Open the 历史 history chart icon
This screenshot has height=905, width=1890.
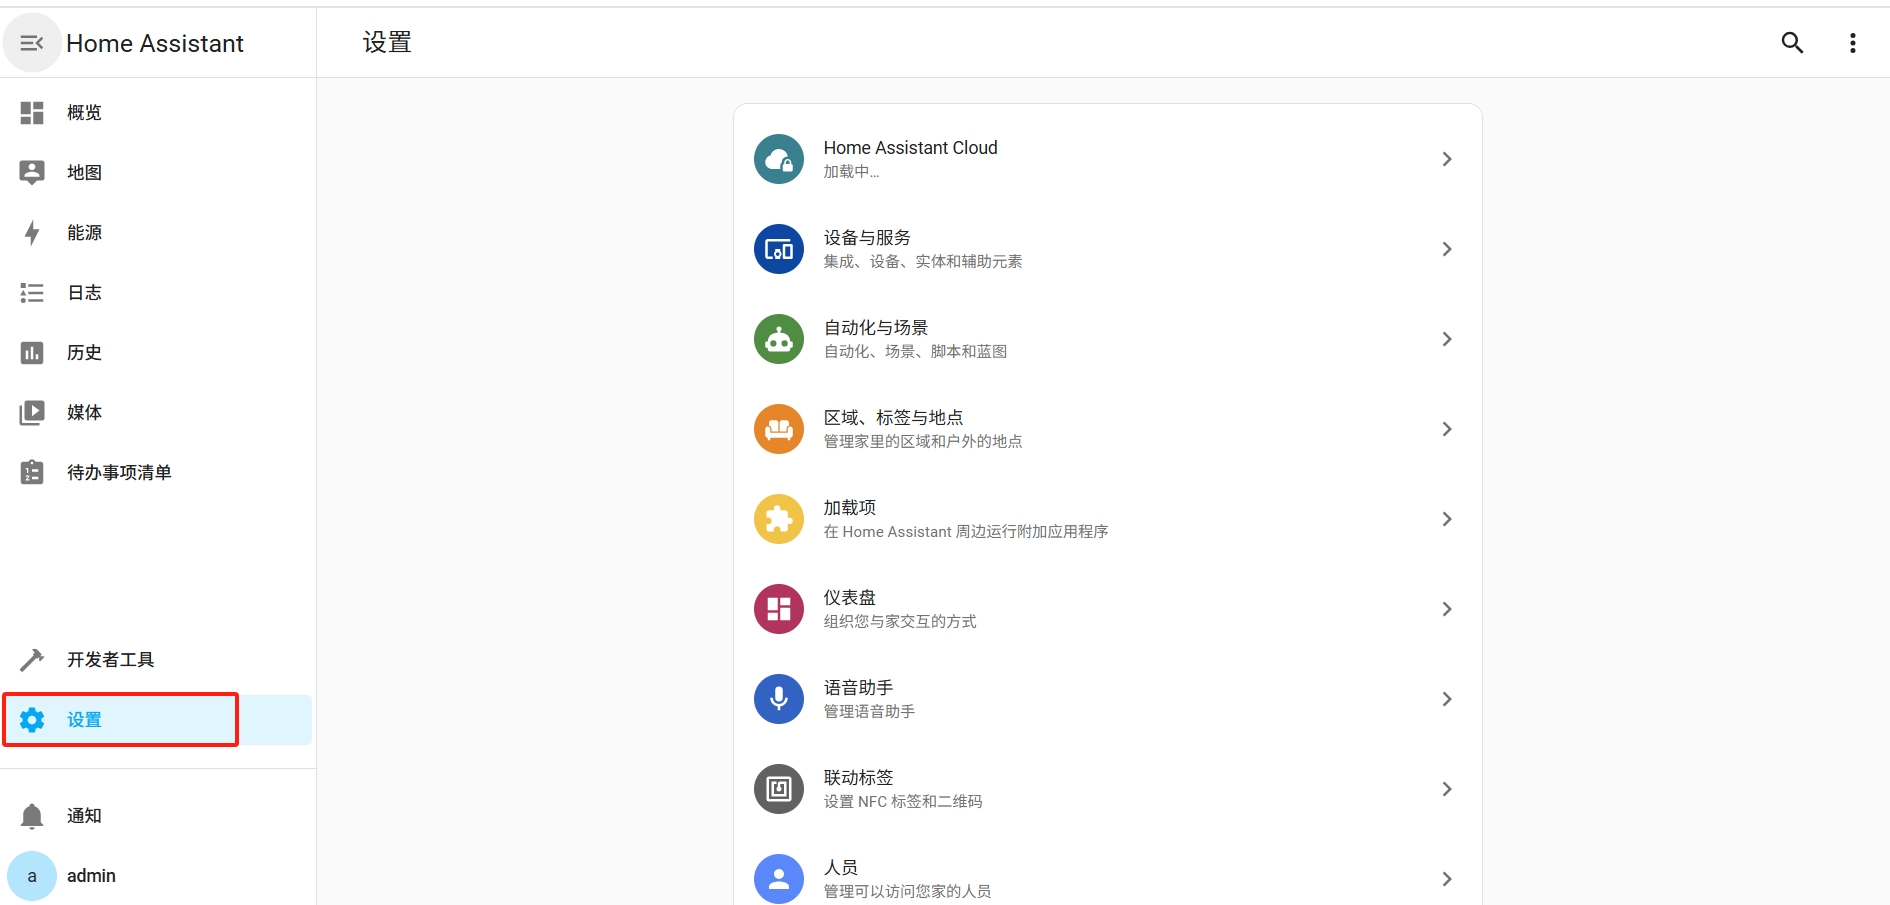click(x=32, y=353)
